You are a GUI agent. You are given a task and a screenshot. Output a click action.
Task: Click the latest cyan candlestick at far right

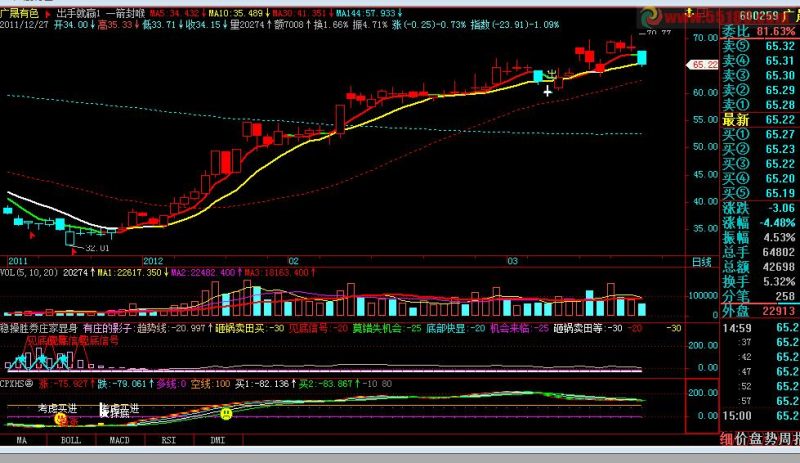coord(642,58)
